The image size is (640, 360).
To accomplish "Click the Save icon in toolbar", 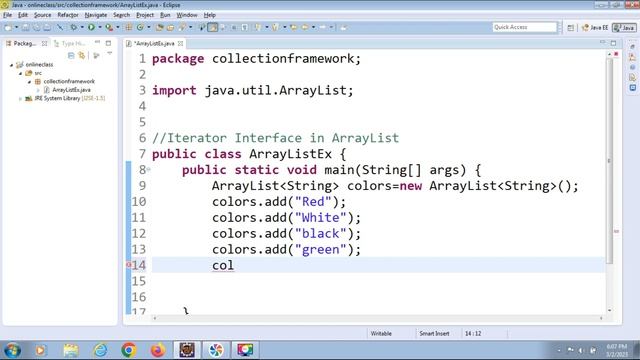I will click(x=25, y=27).
